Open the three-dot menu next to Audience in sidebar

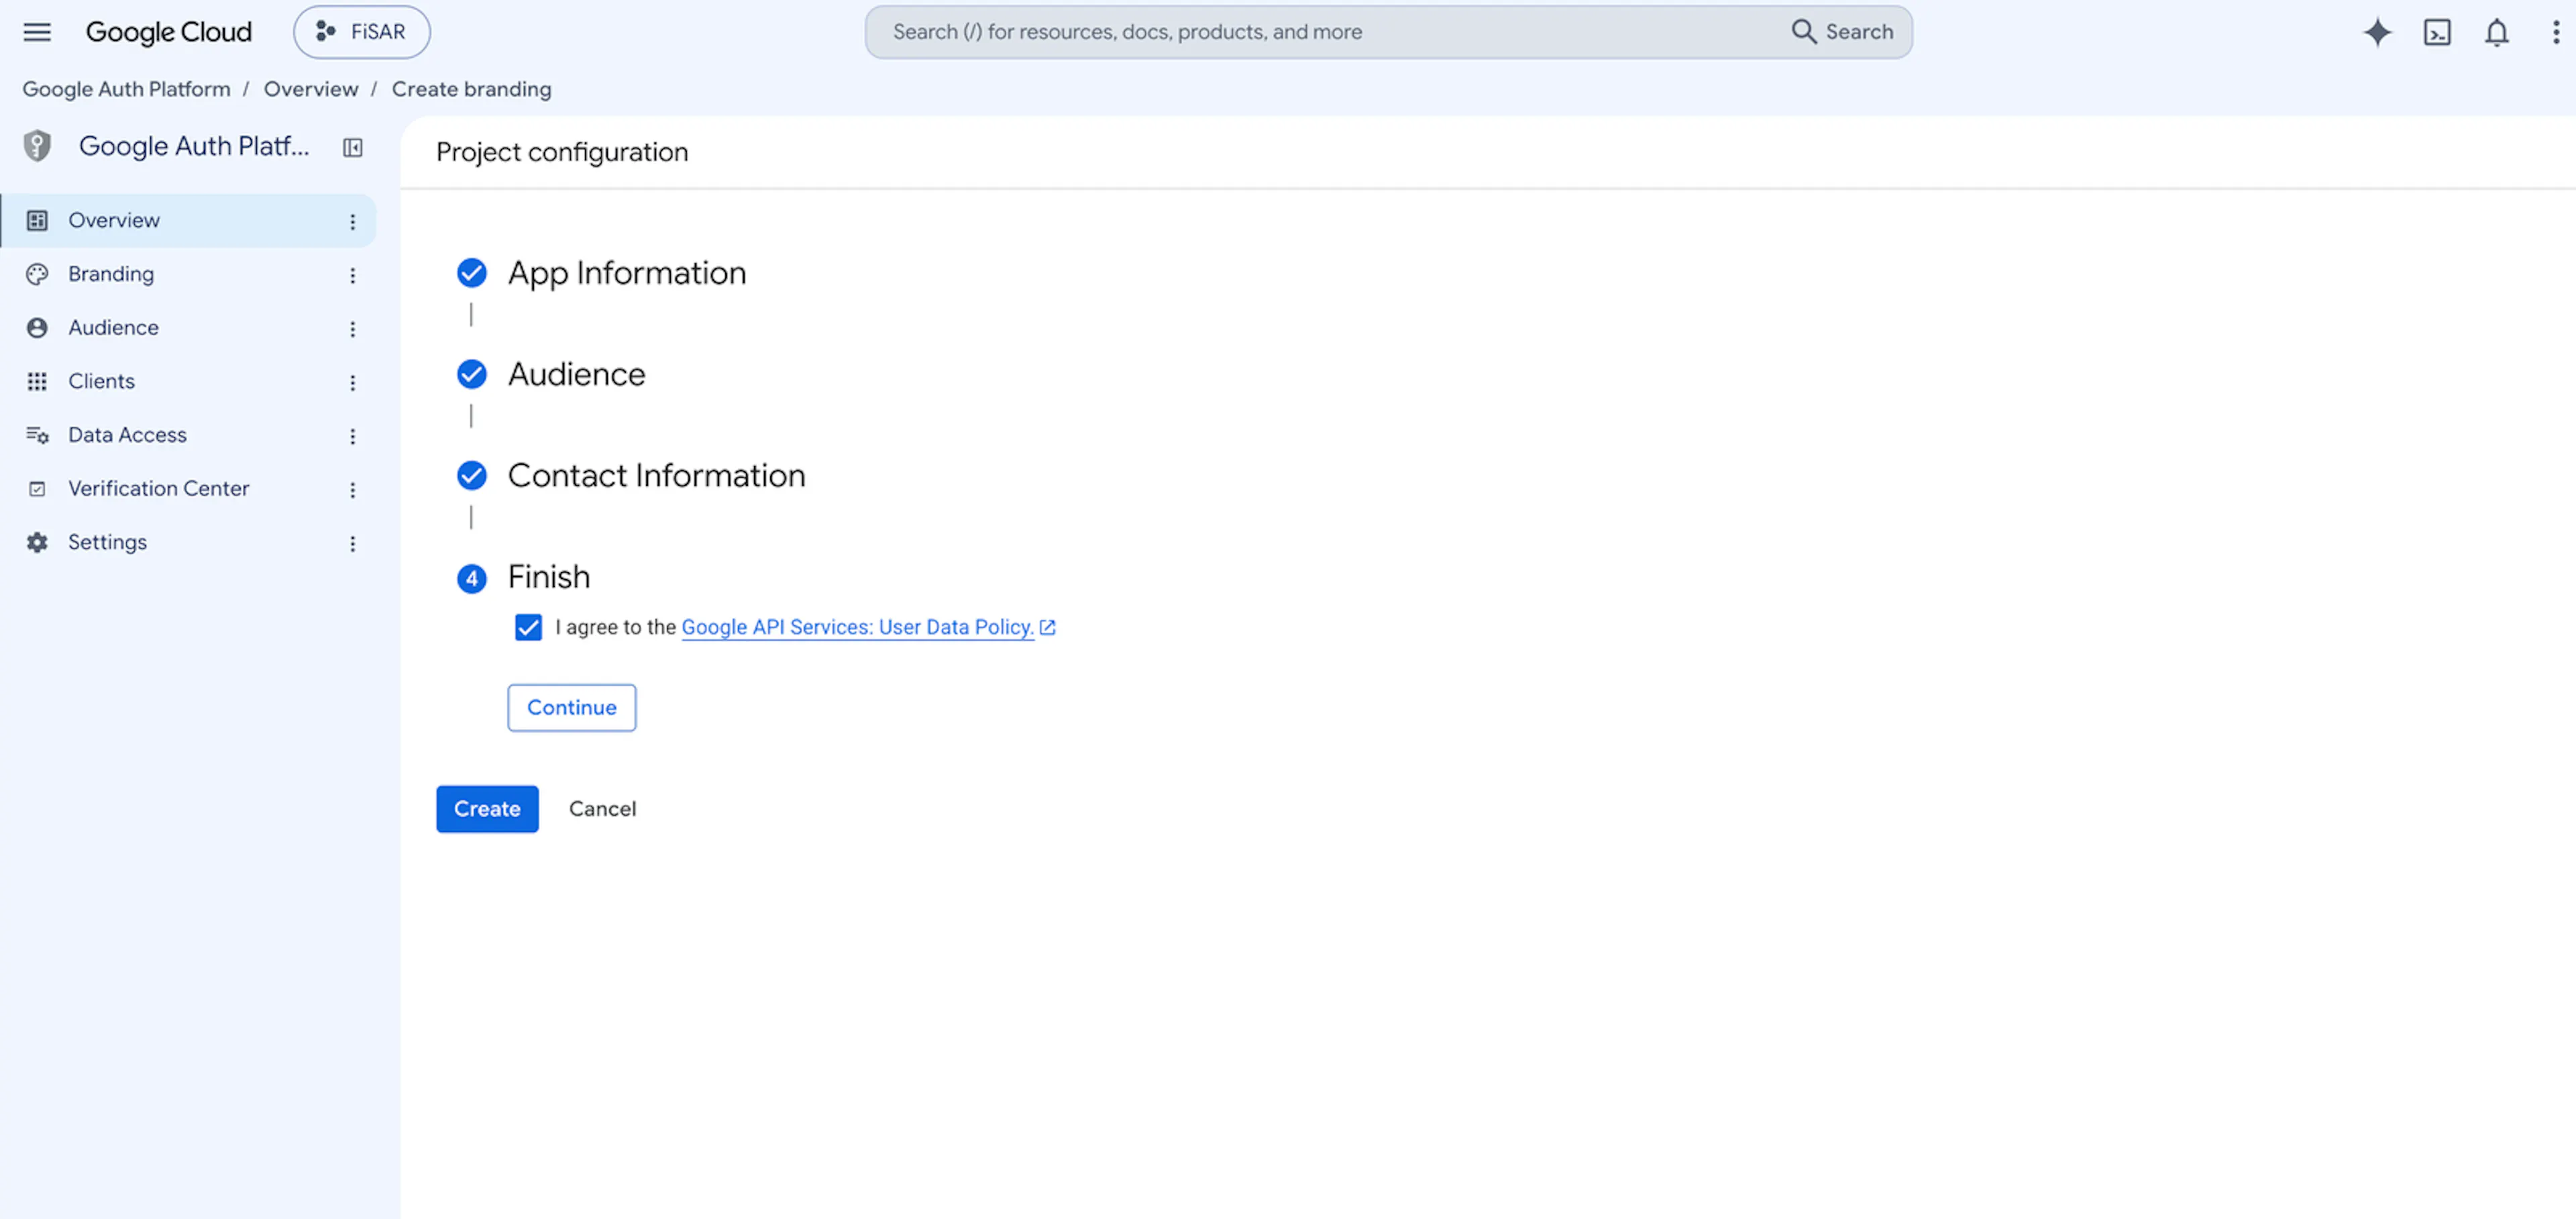(x=352, y=328)
